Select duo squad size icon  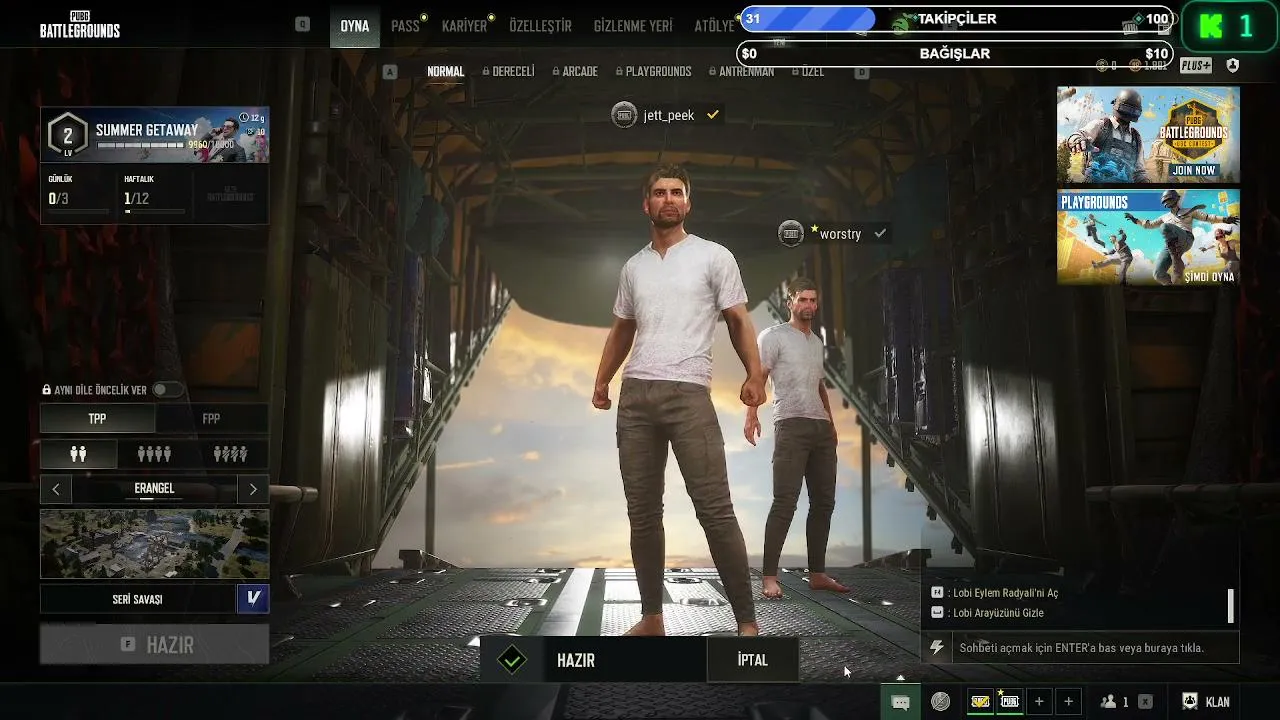78,454
